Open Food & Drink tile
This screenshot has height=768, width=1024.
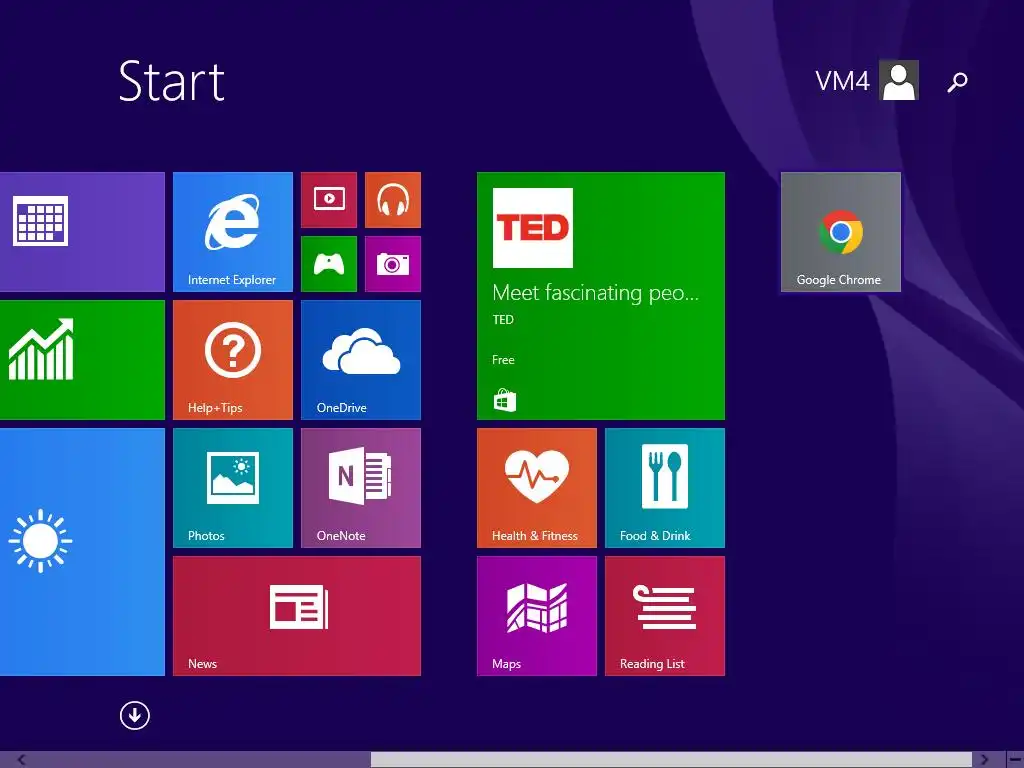(665, 488)
